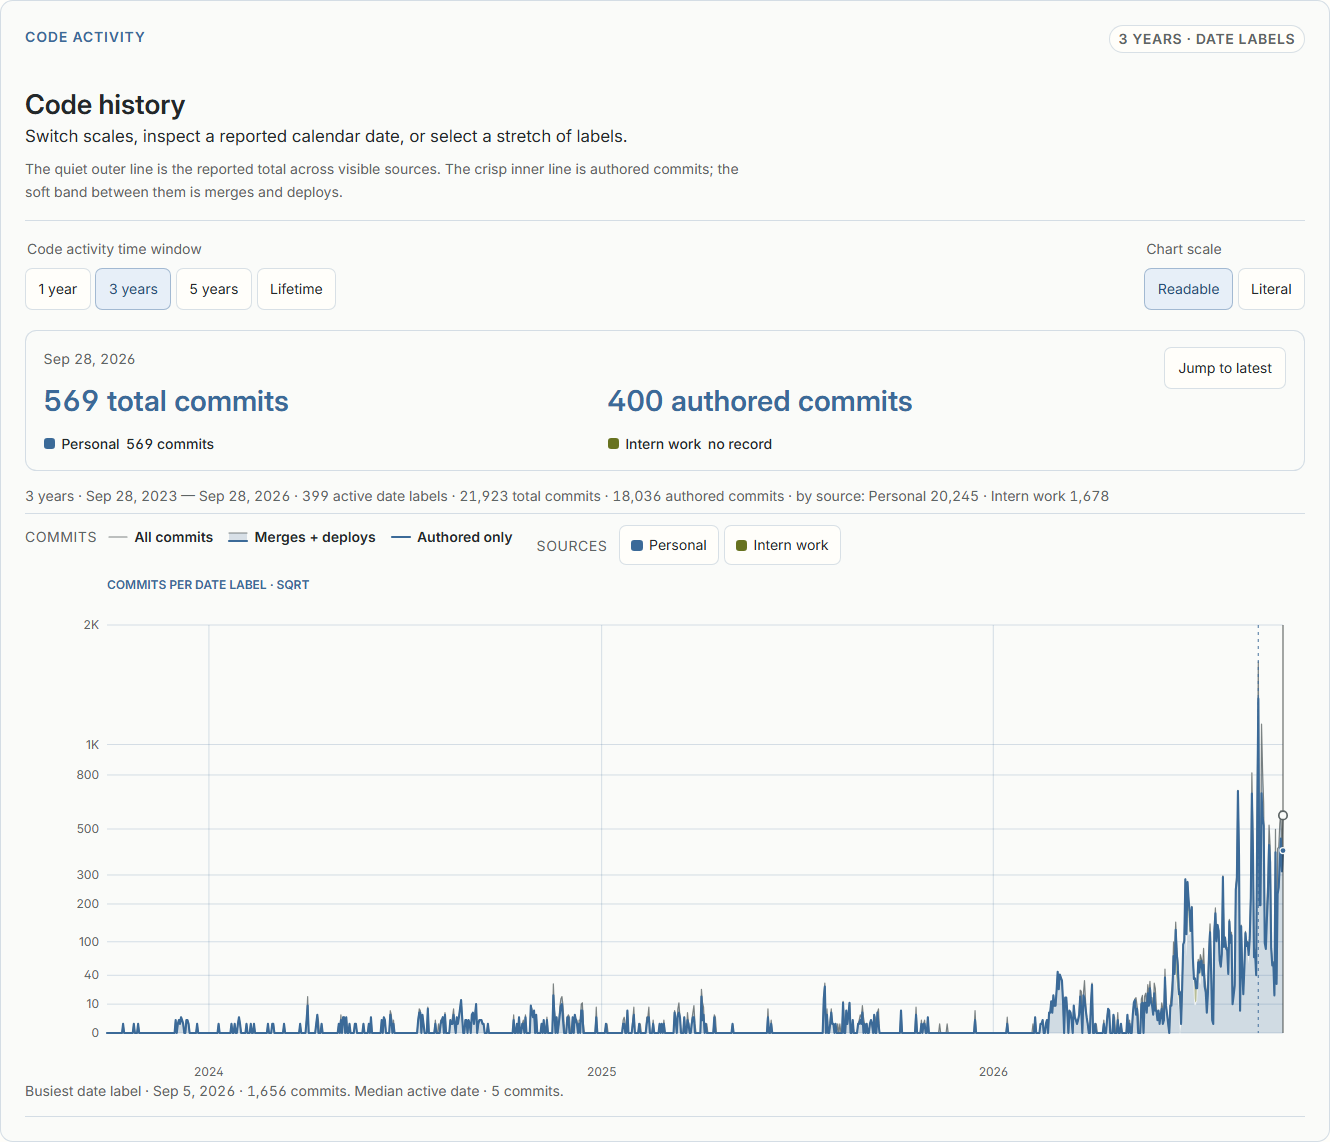Viewport: 1330px width, 1142px height.
Task: Click the Code history title
Action: coord(105,105)
